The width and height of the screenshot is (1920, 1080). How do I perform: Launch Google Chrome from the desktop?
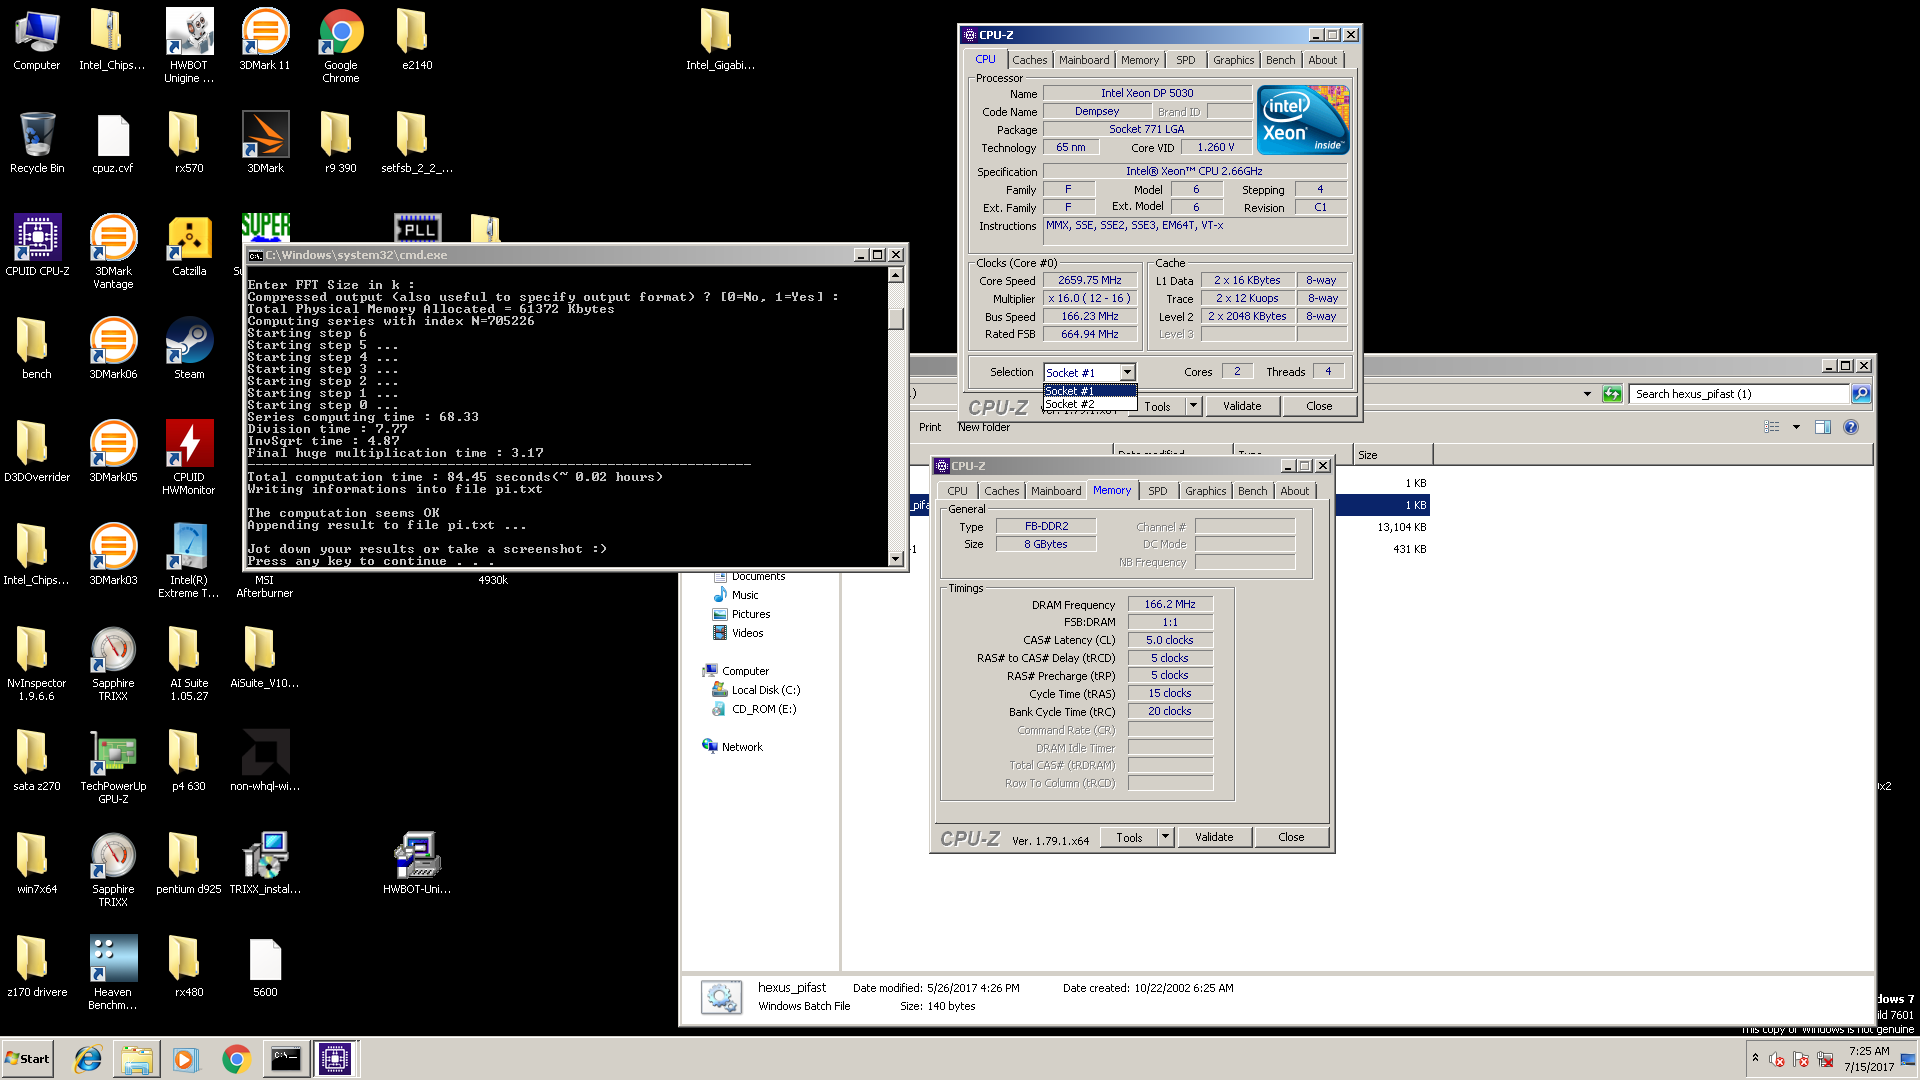[x=341, y=44]
